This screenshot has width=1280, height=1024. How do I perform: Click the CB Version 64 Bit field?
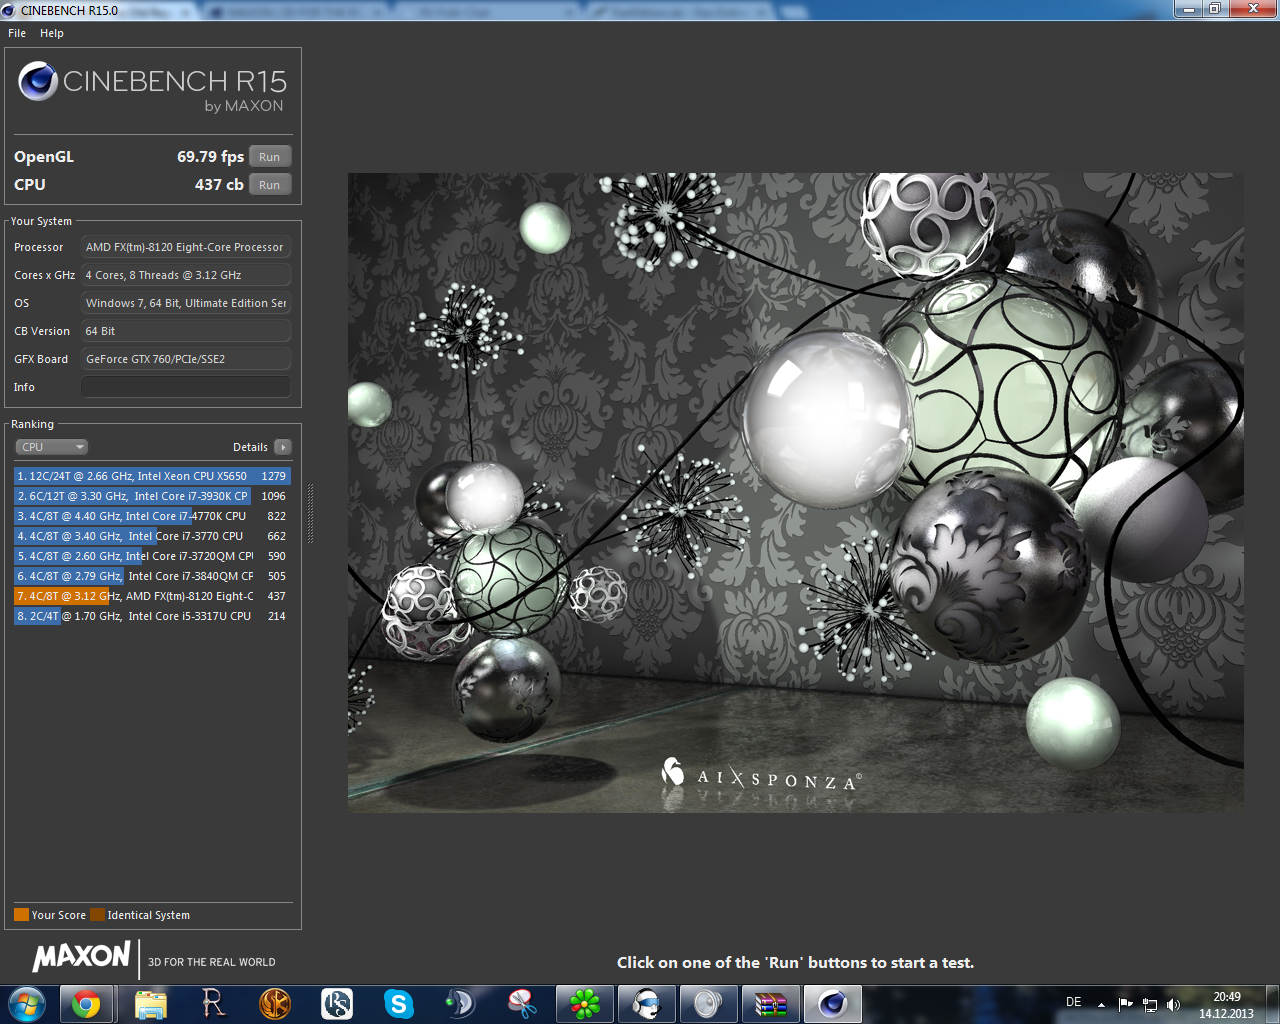186,331
